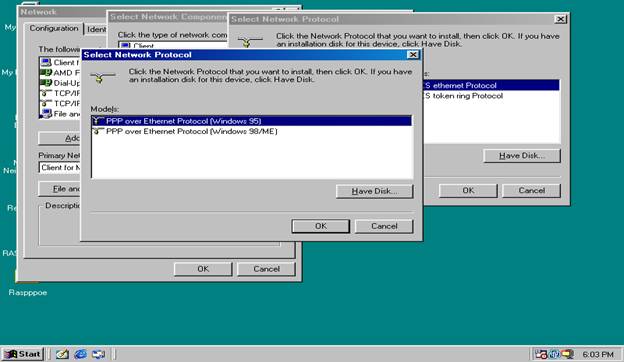Click Have Disk in front protocol dialog
This screenshot has width=624, height=362.
tap(374, 191)
